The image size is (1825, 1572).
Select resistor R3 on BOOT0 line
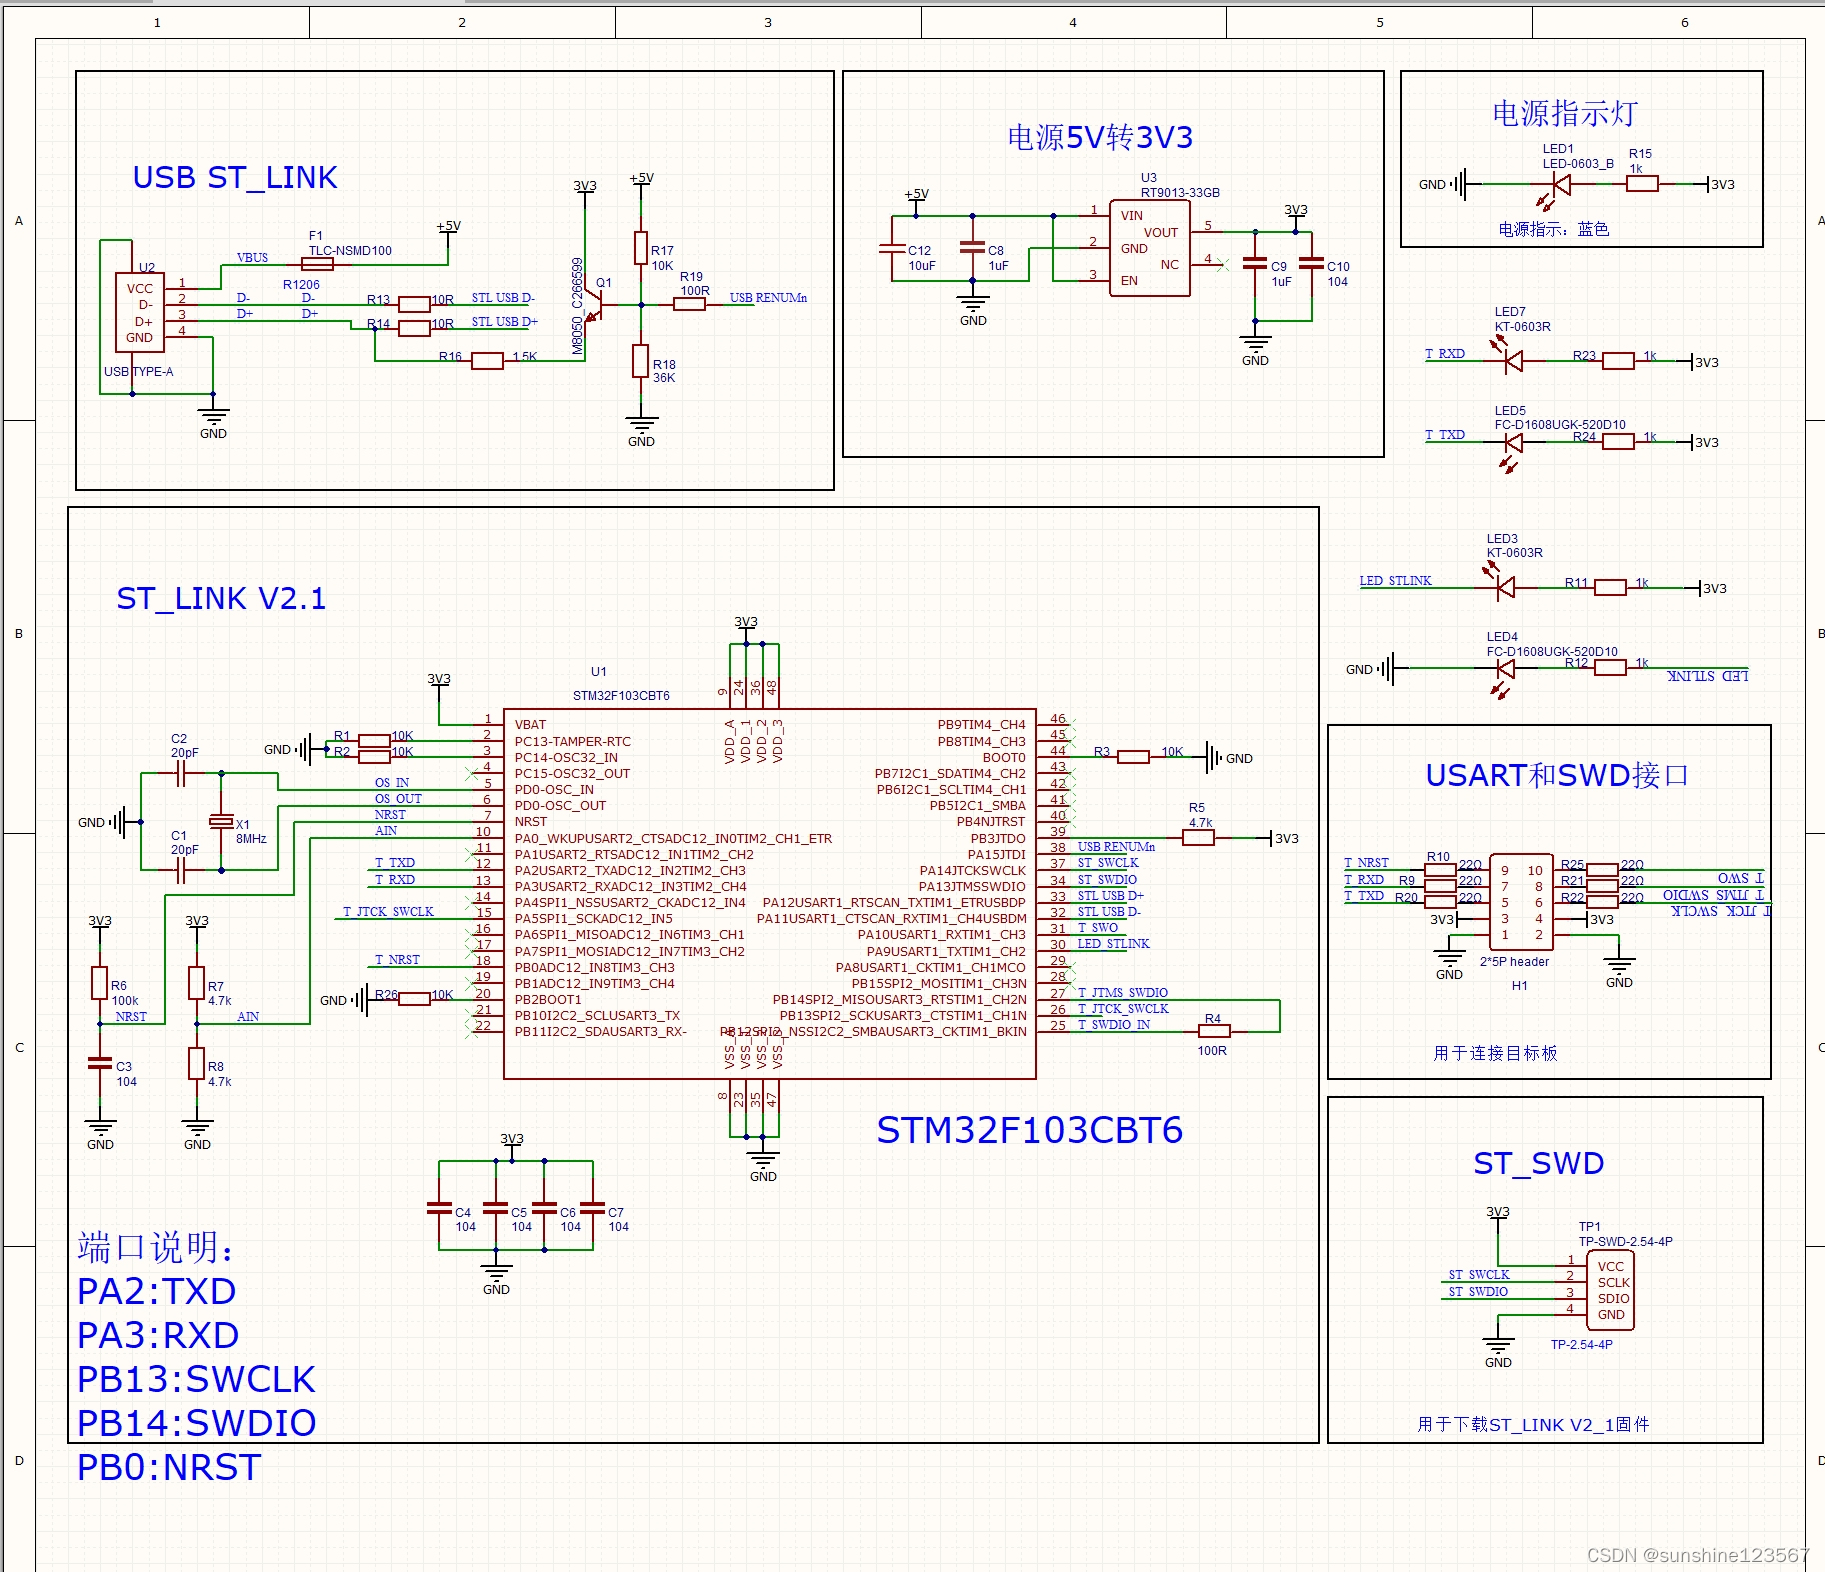coord(1133,757)
